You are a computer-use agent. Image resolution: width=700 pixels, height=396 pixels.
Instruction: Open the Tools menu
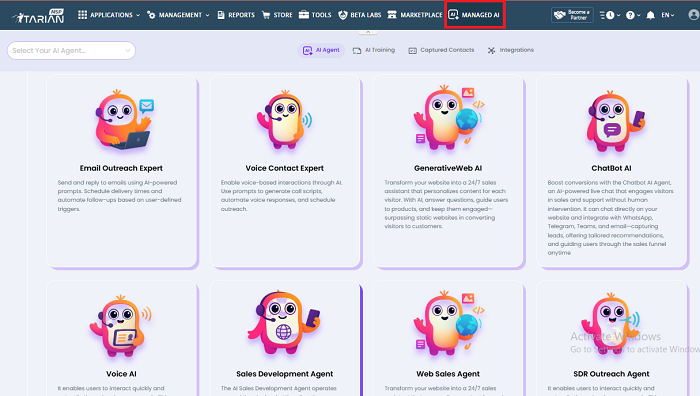point(315,15)
